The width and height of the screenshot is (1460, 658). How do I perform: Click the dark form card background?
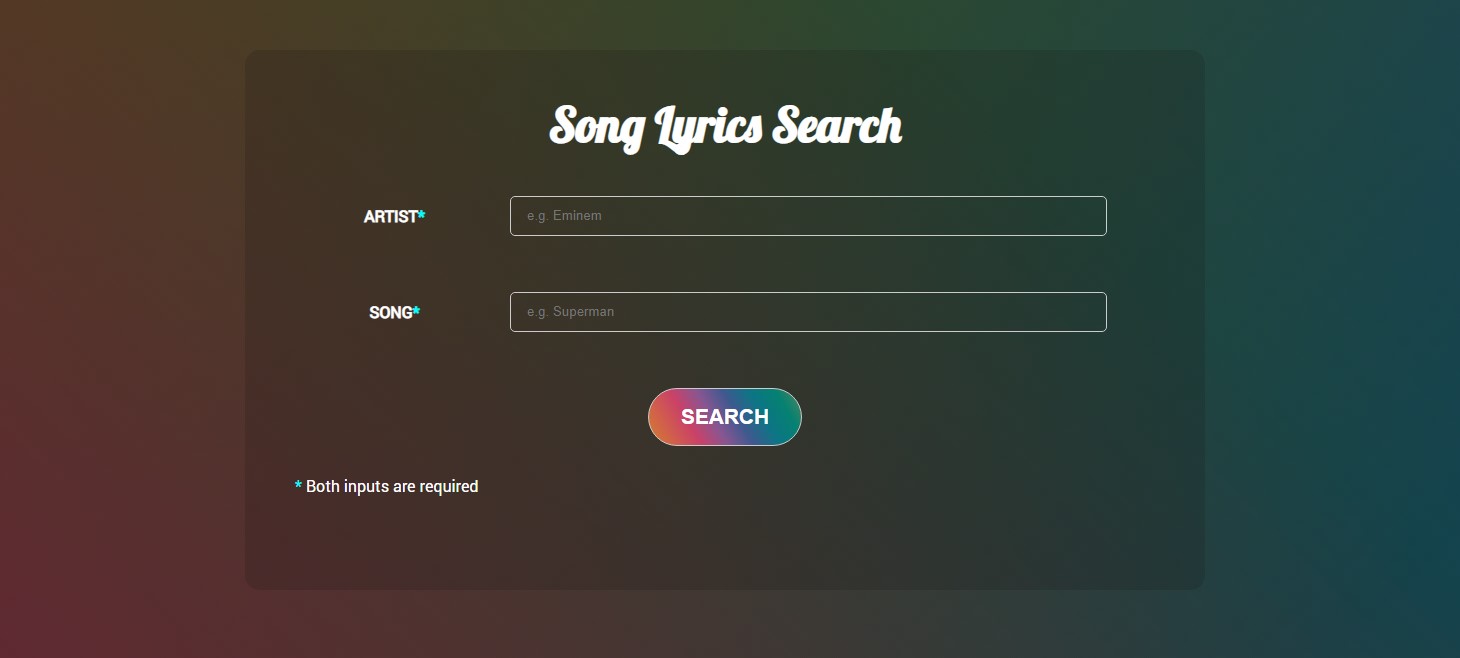point(725,545)
